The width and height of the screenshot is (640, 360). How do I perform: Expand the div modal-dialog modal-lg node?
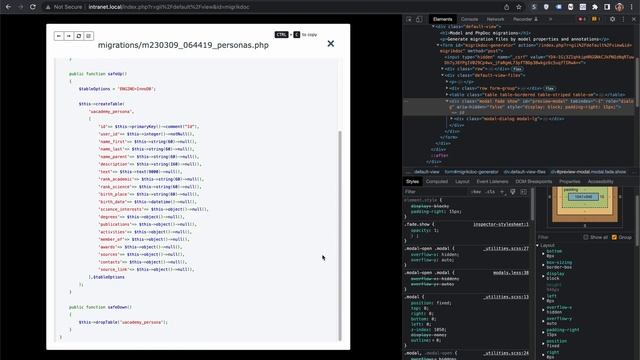tap(451, 119)
